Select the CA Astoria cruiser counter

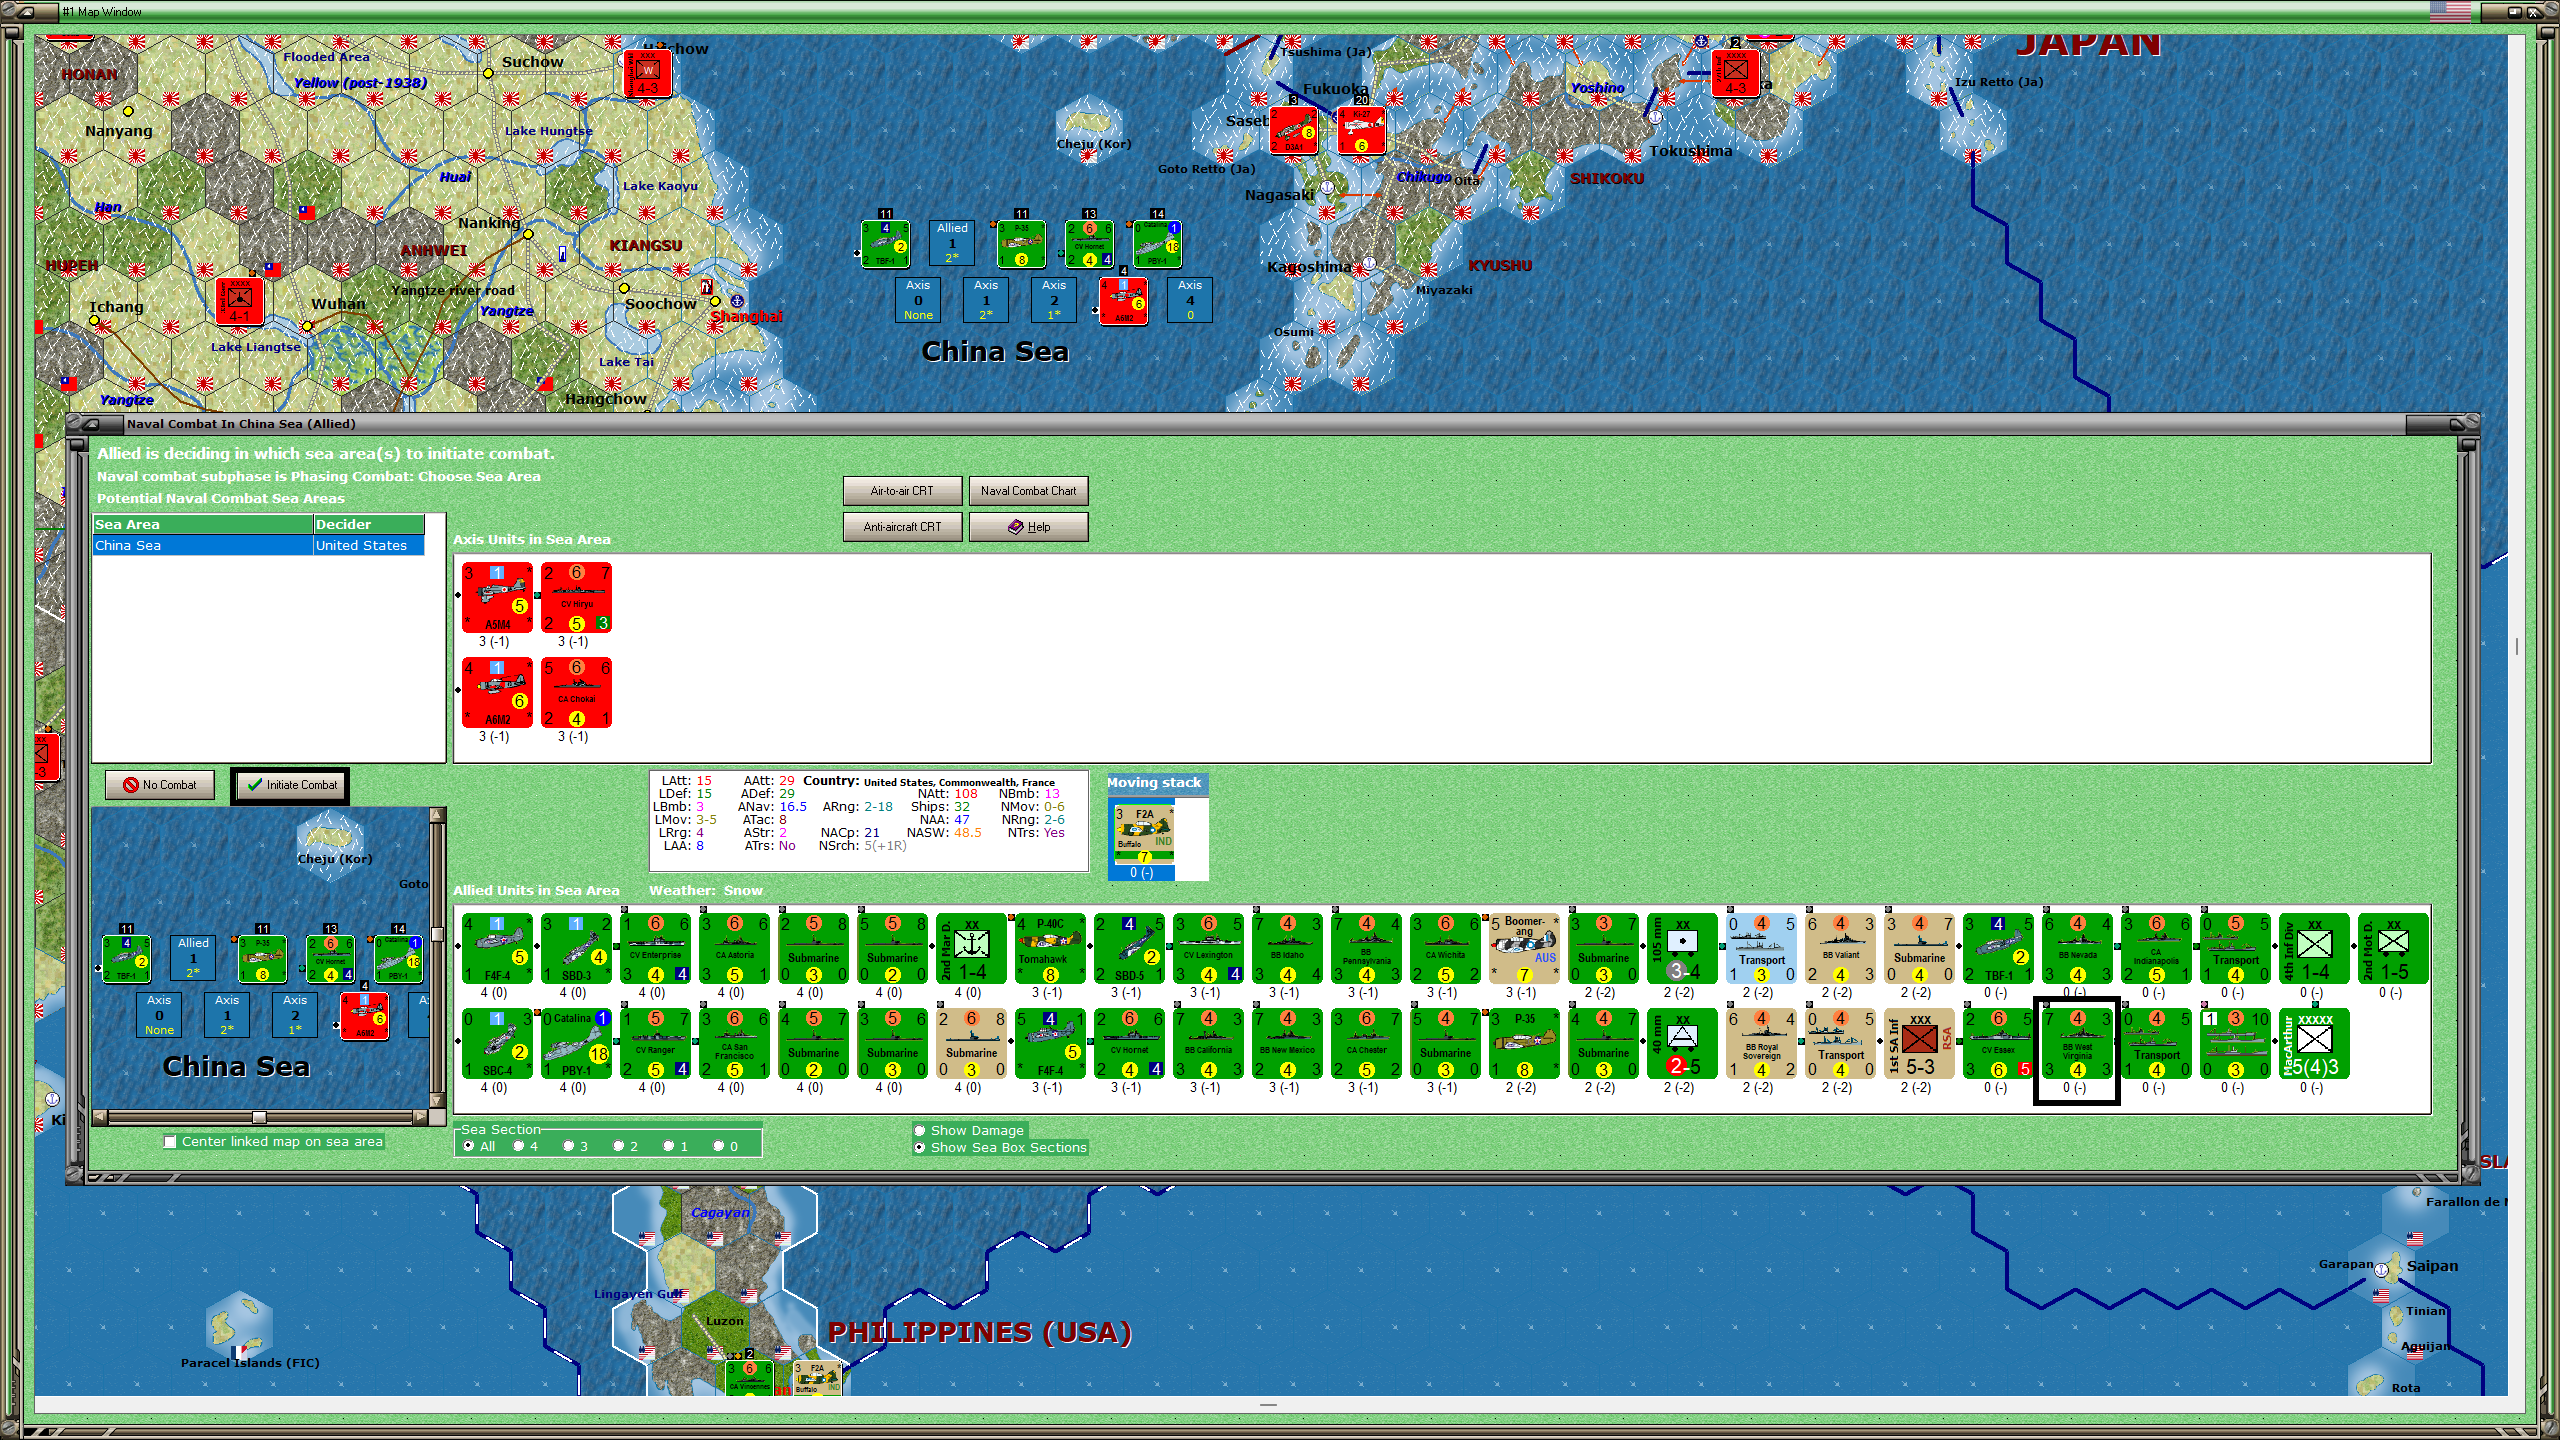[734, 948]
